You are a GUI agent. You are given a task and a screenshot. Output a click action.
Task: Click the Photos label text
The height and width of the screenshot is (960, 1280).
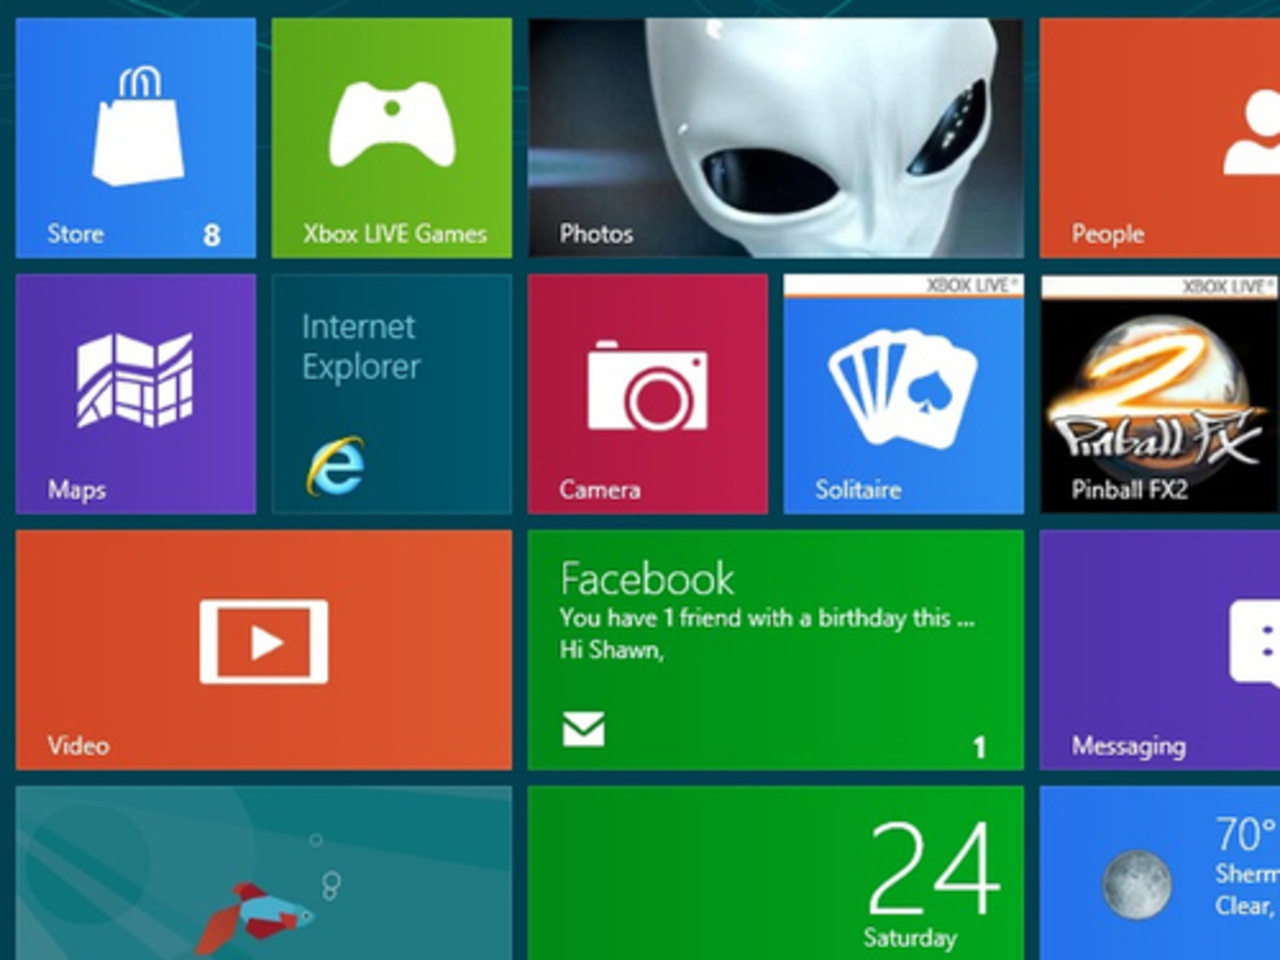coord(597,234)
